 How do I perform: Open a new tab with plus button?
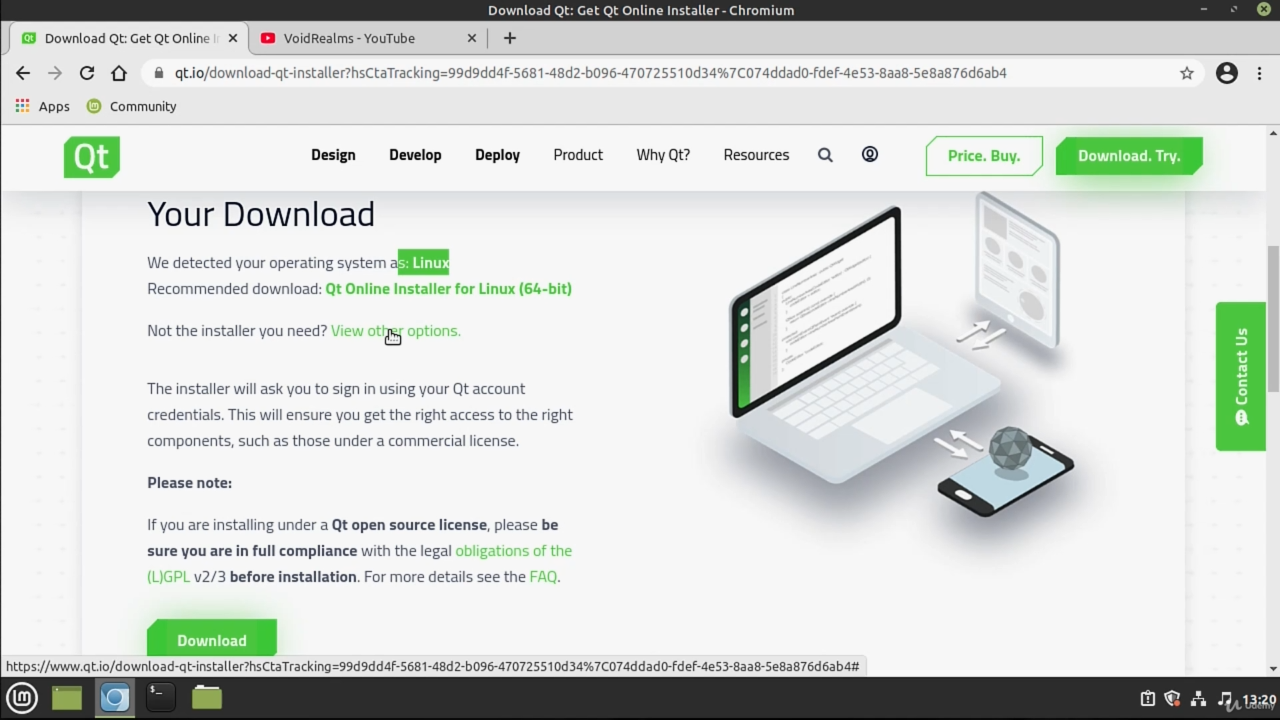click(x=510, y=38)
